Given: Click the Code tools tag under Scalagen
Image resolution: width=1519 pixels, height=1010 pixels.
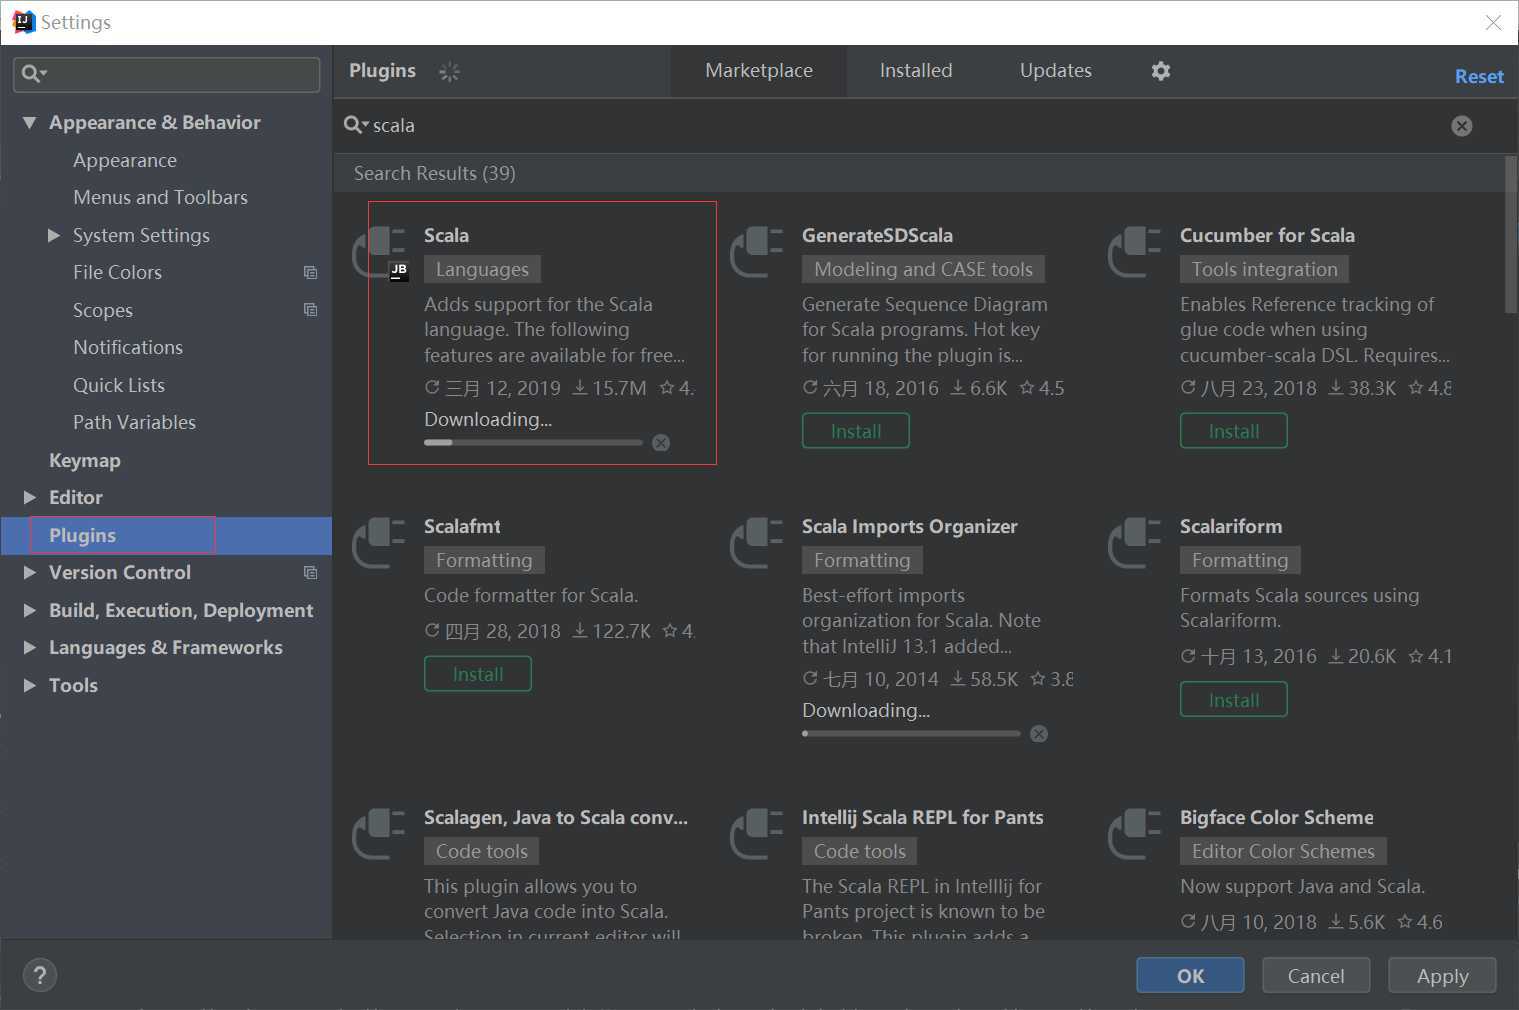Looking at the screenshot, I should click(x=482, y=851).
